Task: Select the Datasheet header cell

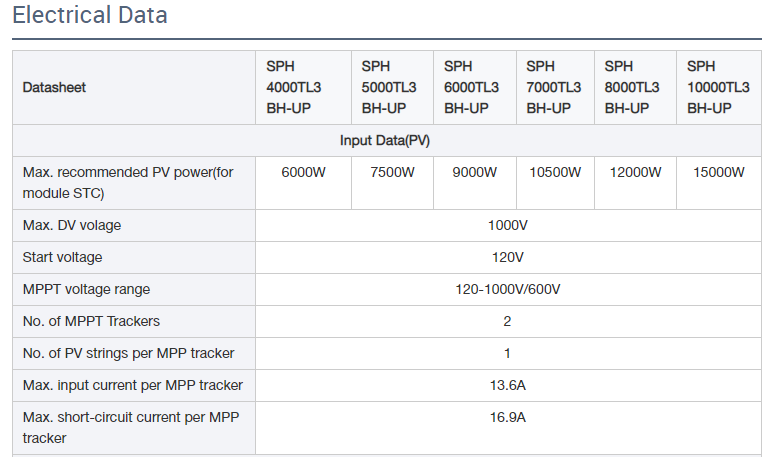Action: (54, 87)
